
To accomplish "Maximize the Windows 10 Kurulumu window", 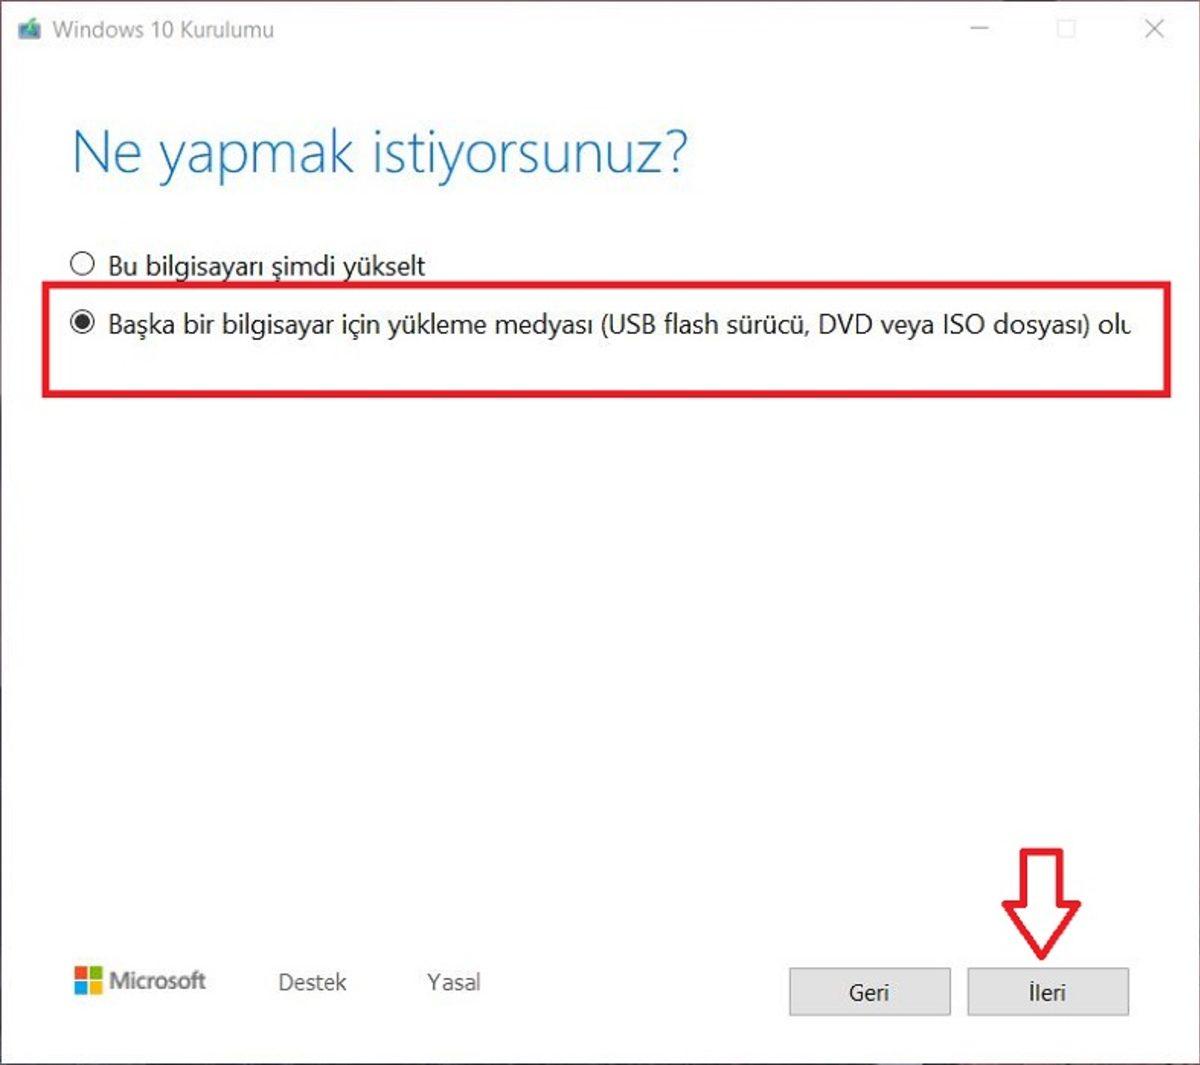I will [x=1063, y=30].
